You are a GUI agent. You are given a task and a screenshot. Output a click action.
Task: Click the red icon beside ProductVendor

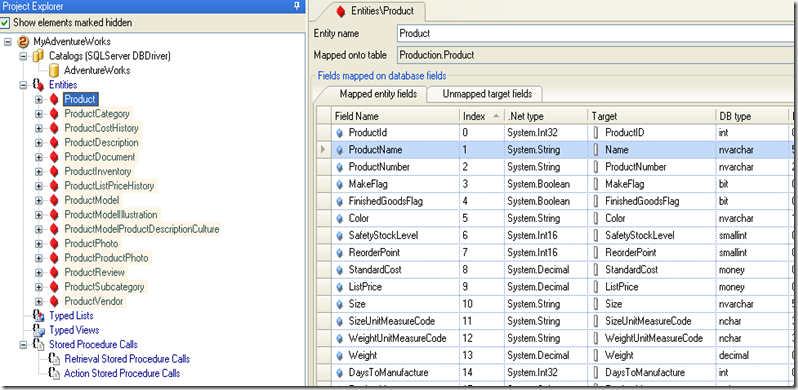(x=54, y=301)
